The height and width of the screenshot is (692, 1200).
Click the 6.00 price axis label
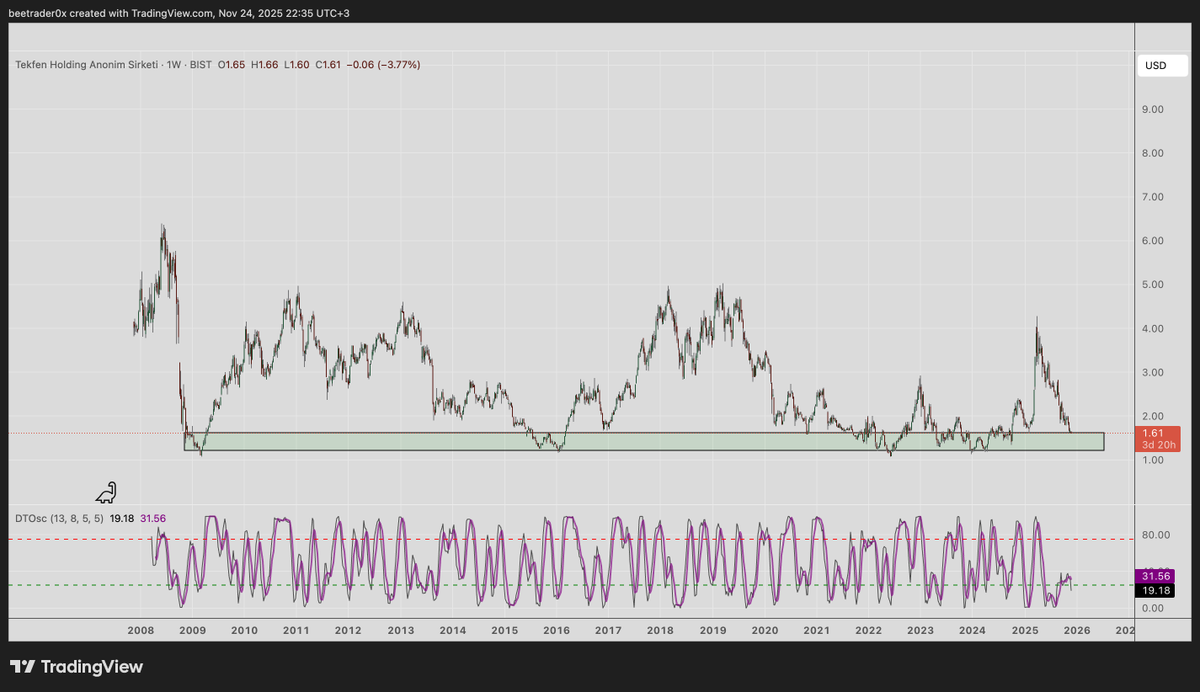click(1155, 241)
